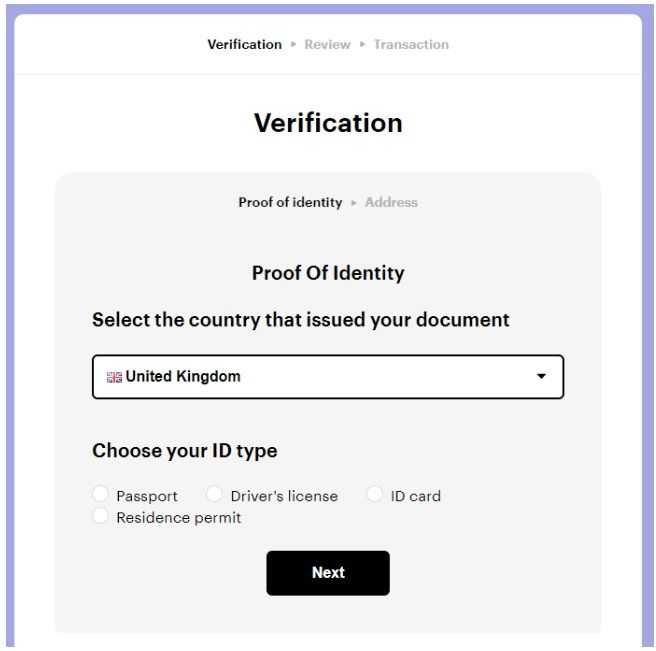
Task: Click the arrow after Proof of identity
Action: coord(353,202)
